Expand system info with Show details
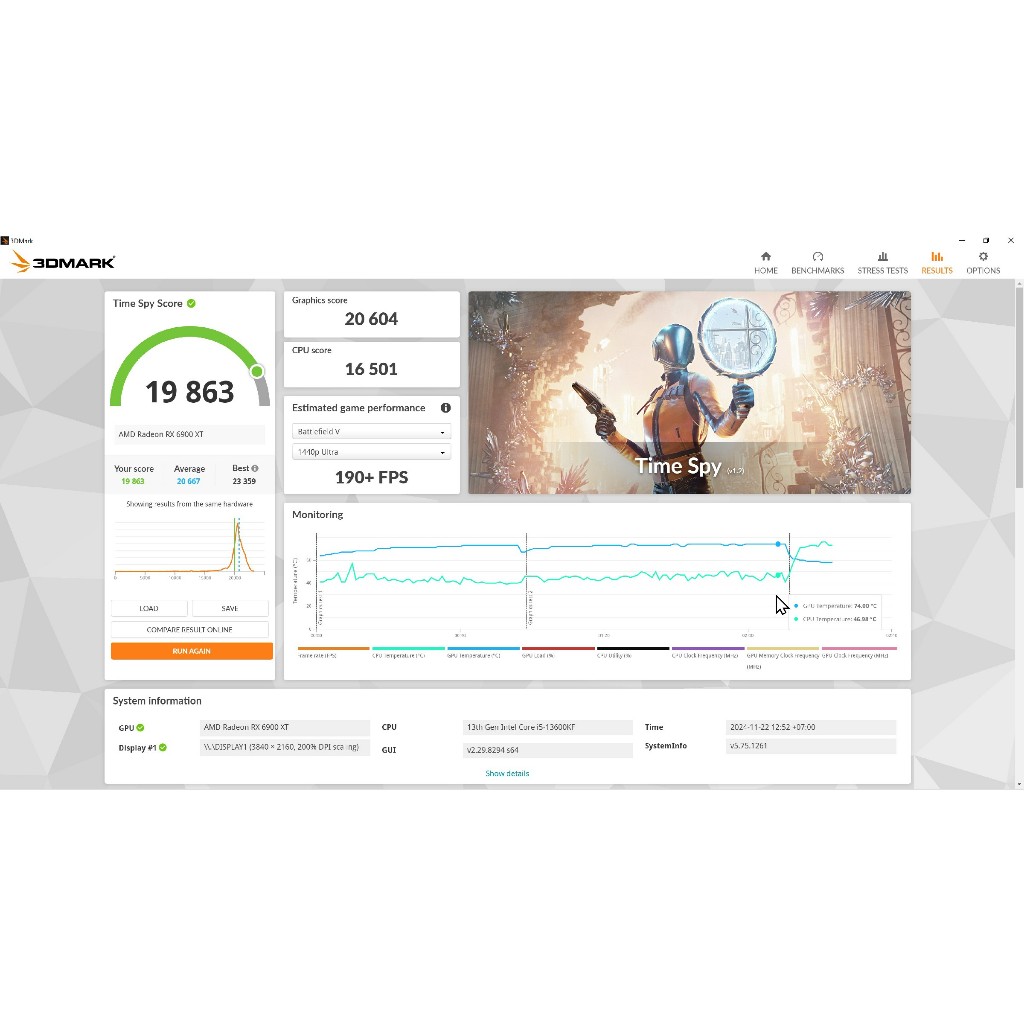Screen dimensions: 1024x1024 507,773
